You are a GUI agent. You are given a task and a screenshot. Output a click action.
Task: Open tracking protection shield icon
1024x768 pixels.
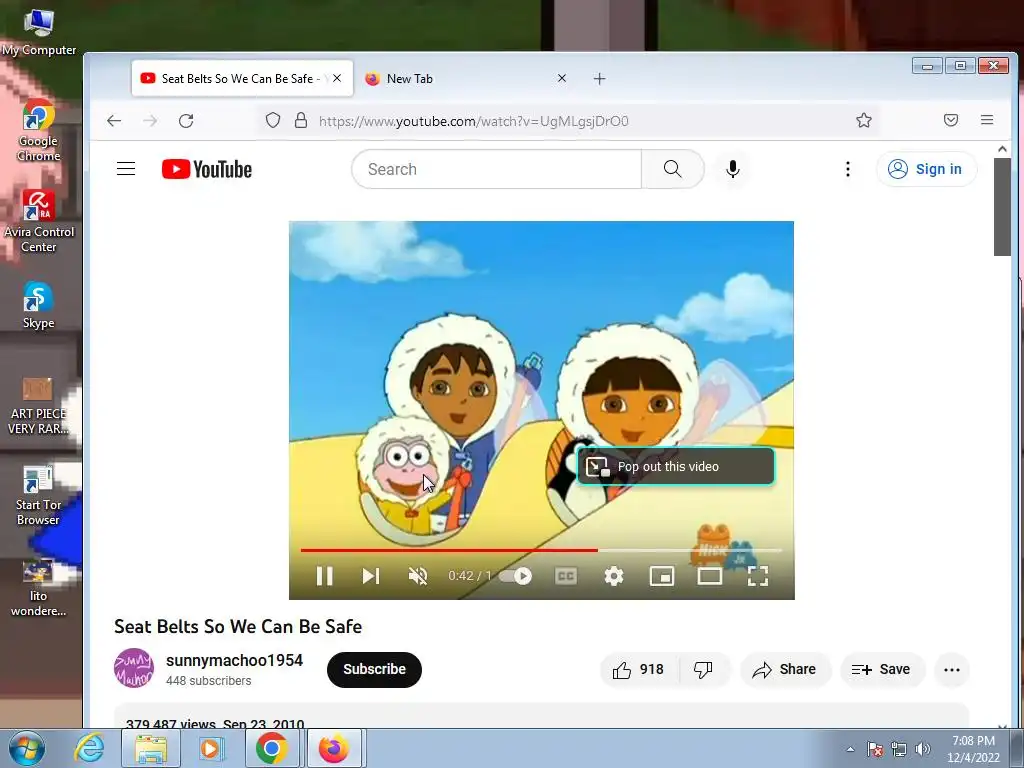coord(273,120)
